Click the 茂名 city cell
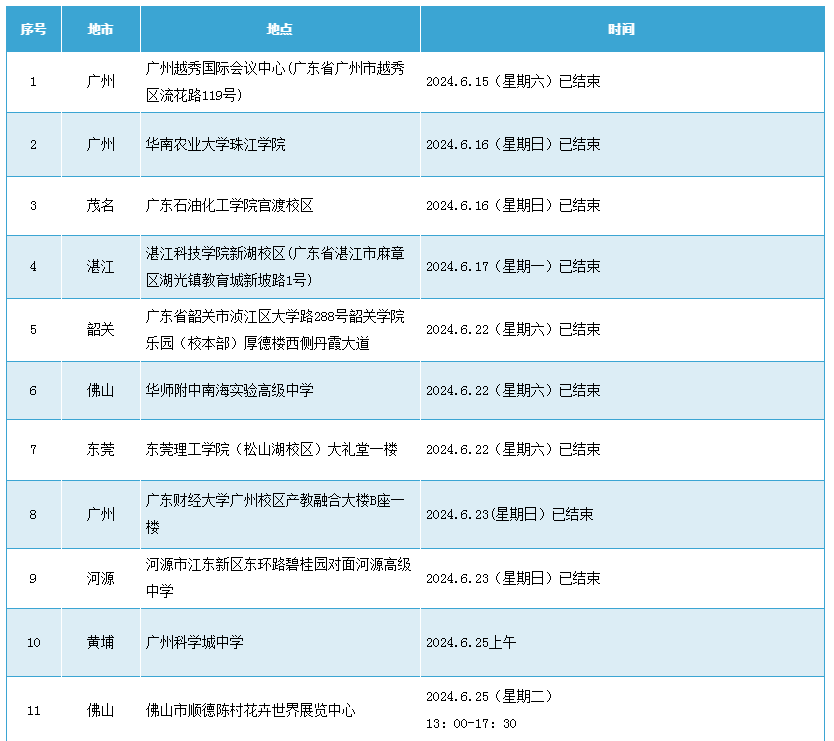The height and width of the screenshot is (741, 834). pos(100,205)
